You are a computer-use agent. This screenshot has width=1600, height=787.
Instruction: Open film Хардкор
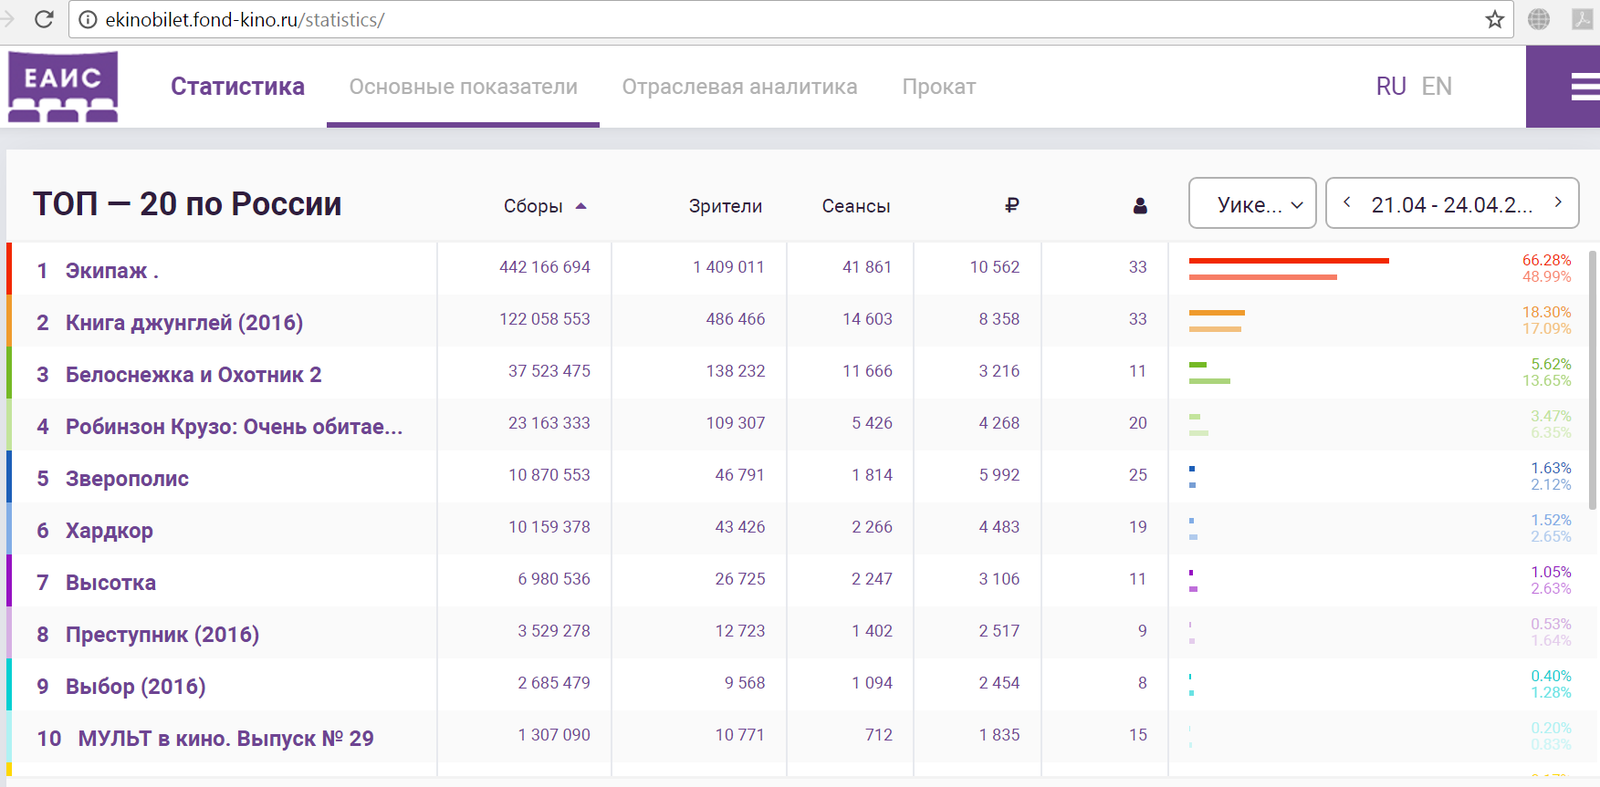[x=109, y=531]
